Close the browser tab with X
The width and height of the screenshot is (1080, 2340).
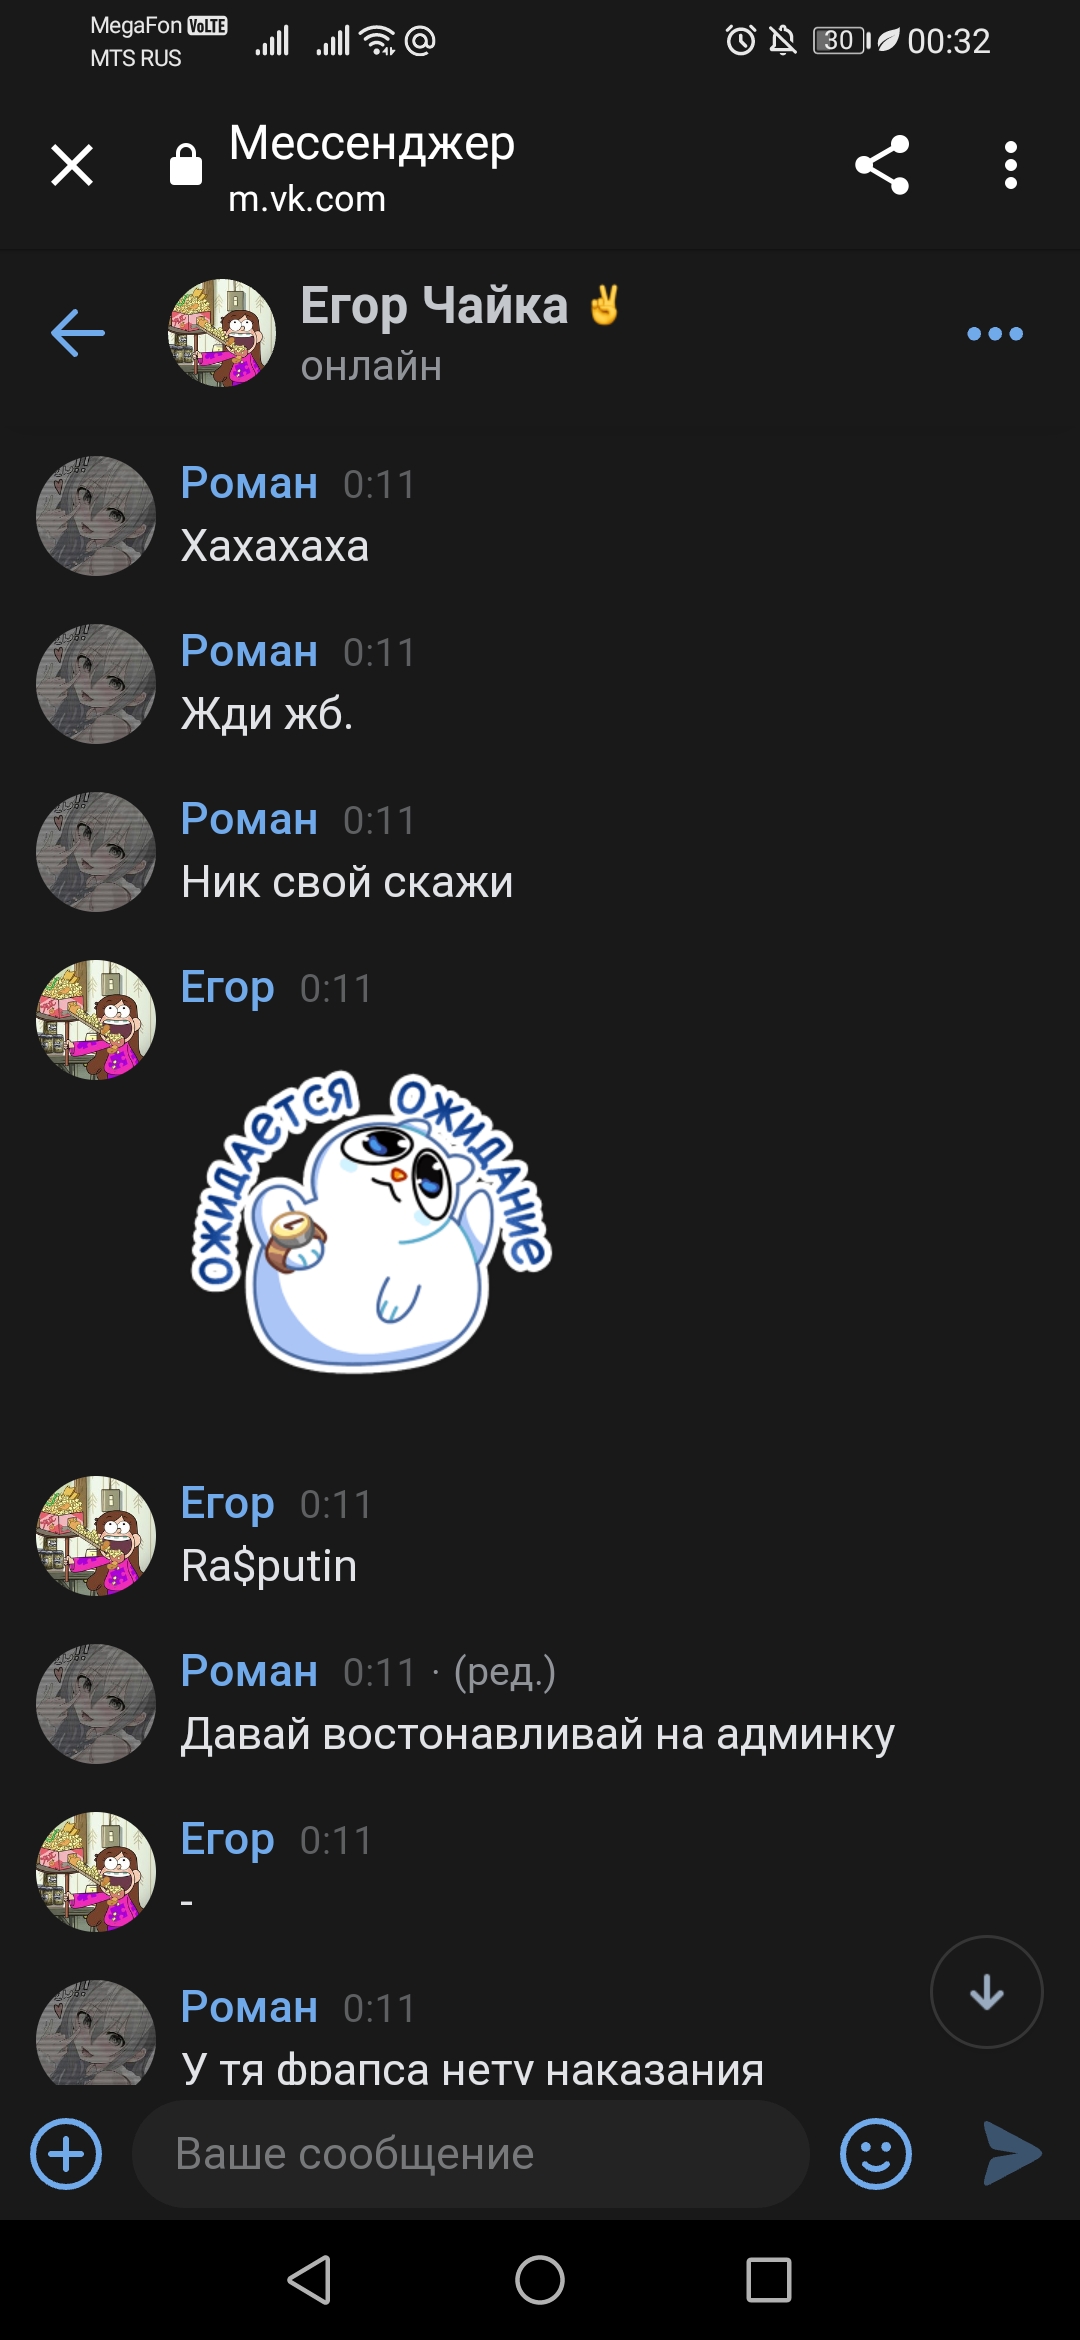click(x=72, y=165)
